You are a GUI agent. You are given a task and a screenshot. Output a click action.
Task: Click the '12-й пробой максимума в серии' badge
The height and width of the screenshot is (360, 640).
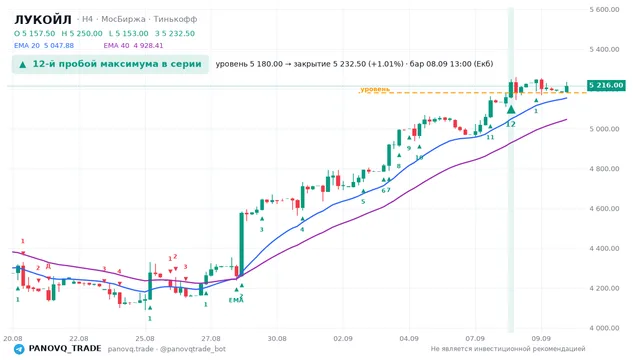(x=110, y=64)
